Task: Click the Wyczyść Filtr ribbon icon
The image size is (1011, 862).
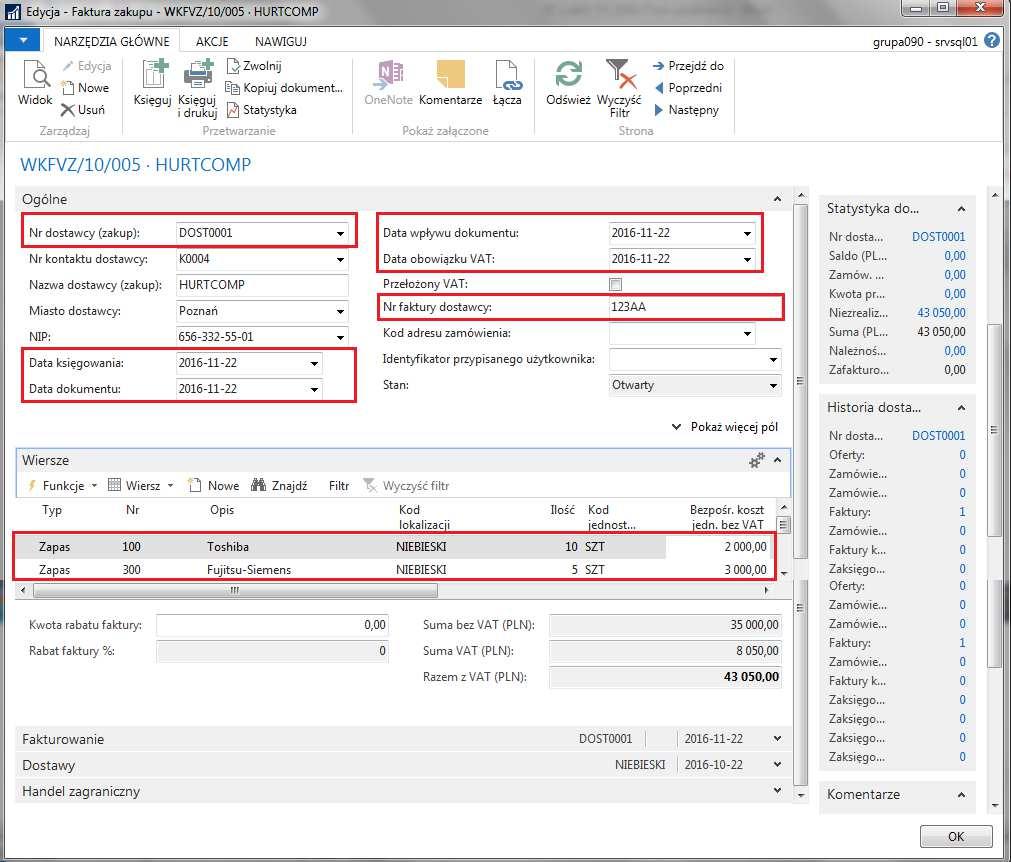Action: [x=620, y=74]
